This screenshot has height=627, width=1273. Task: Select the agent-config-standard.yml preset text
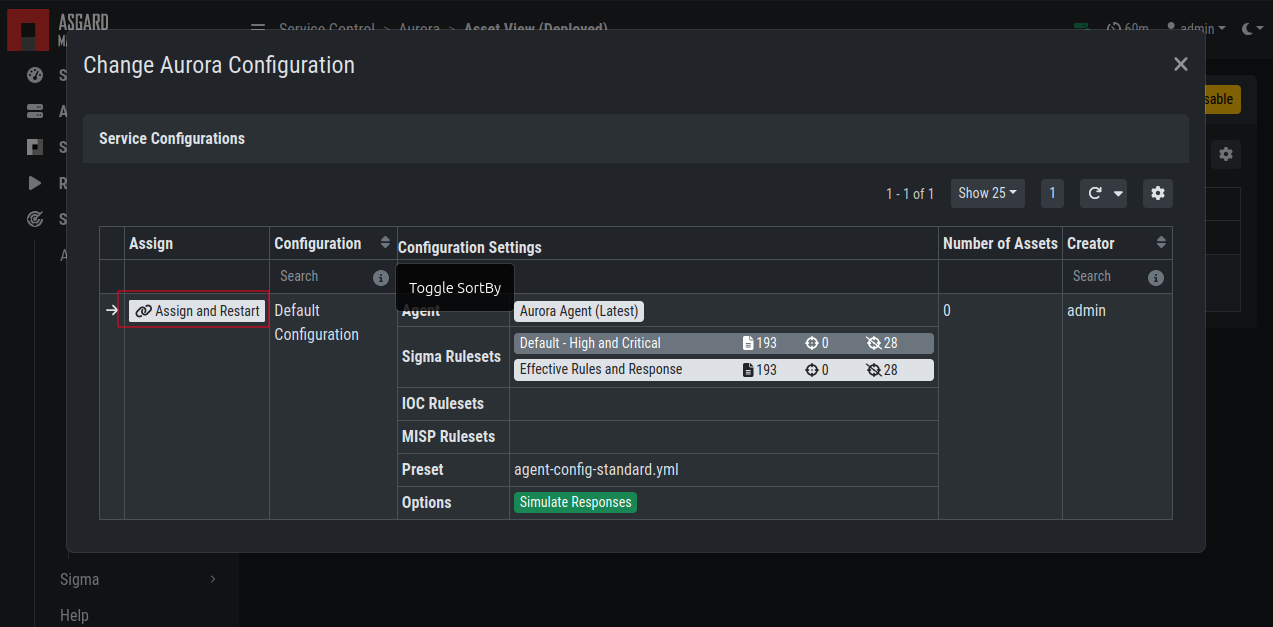click(596, 469)
